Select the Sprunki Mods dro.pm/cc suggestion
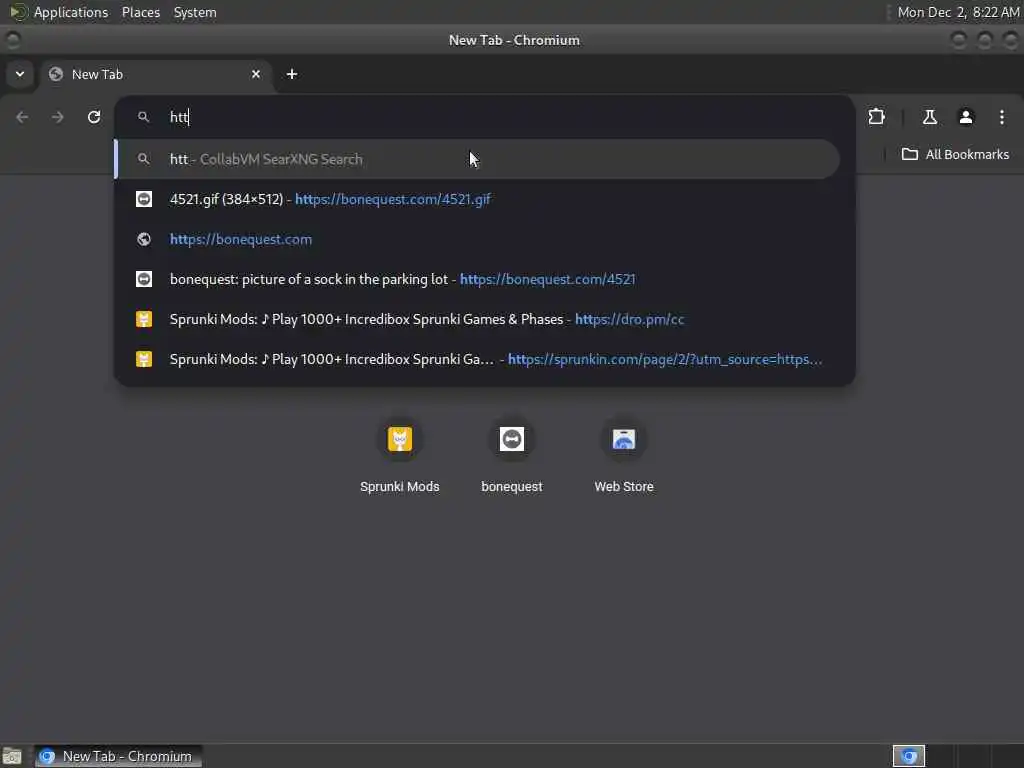Viewport: 1024px width, 768px height. pos(477,319)
